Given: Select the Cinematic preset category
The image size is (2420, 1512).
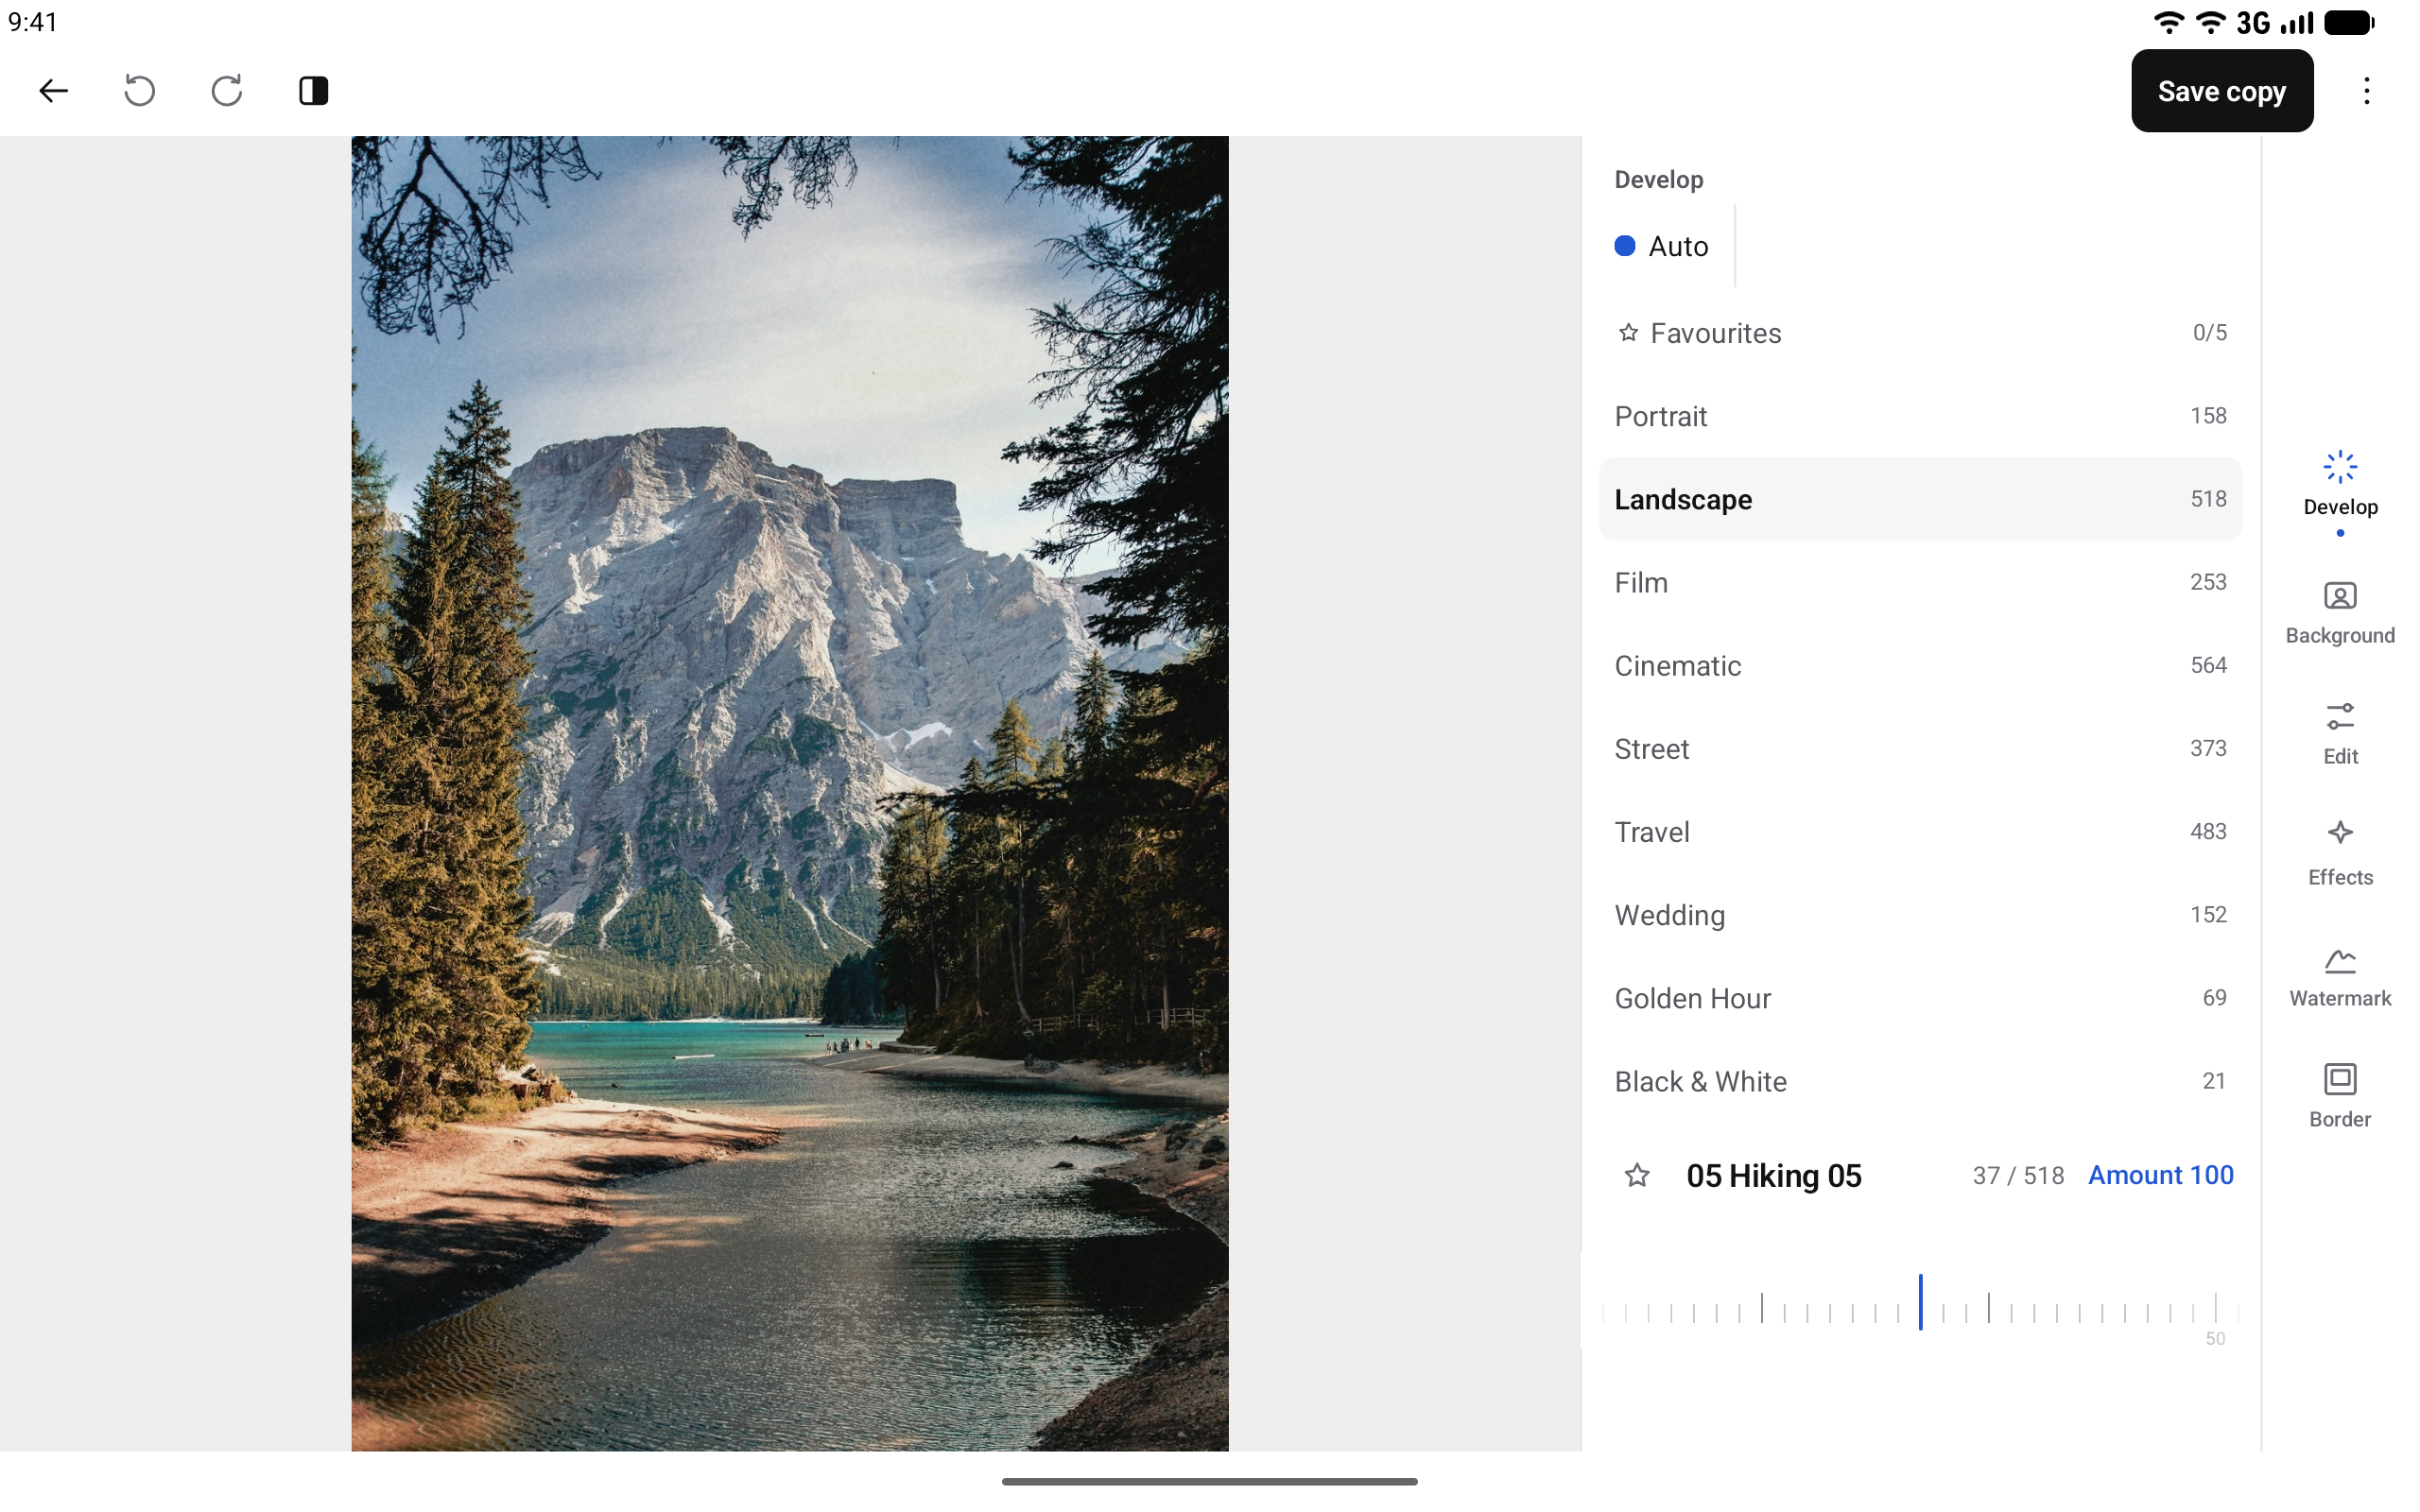Looking at the screenshot, I should click(x=1920, y=665).
